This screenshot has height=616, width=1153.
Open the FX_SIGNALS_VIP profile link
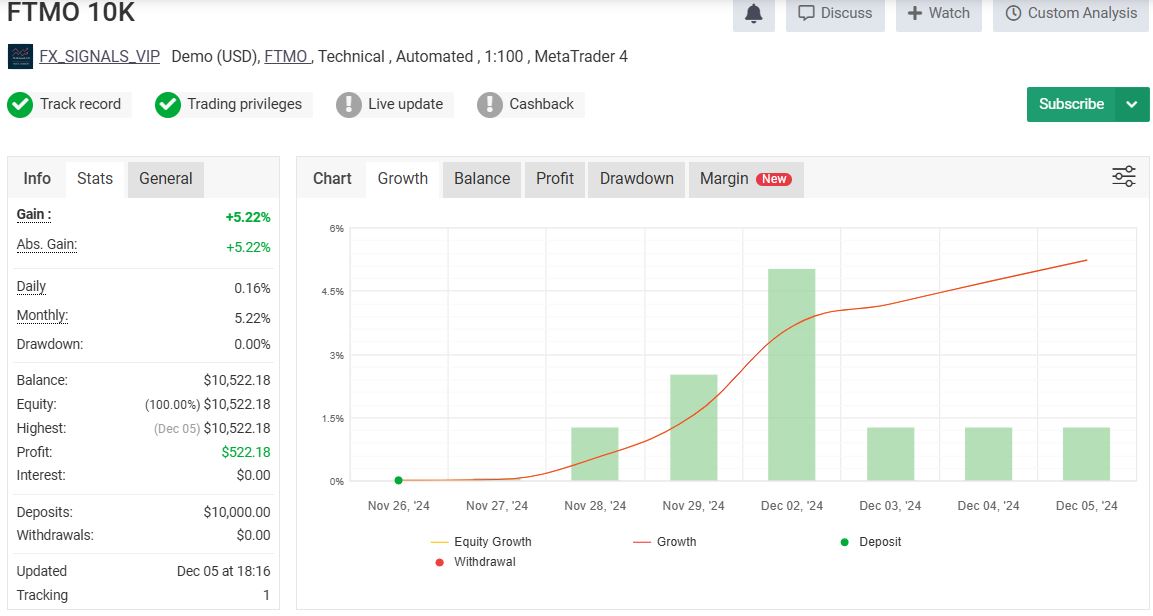99,57
